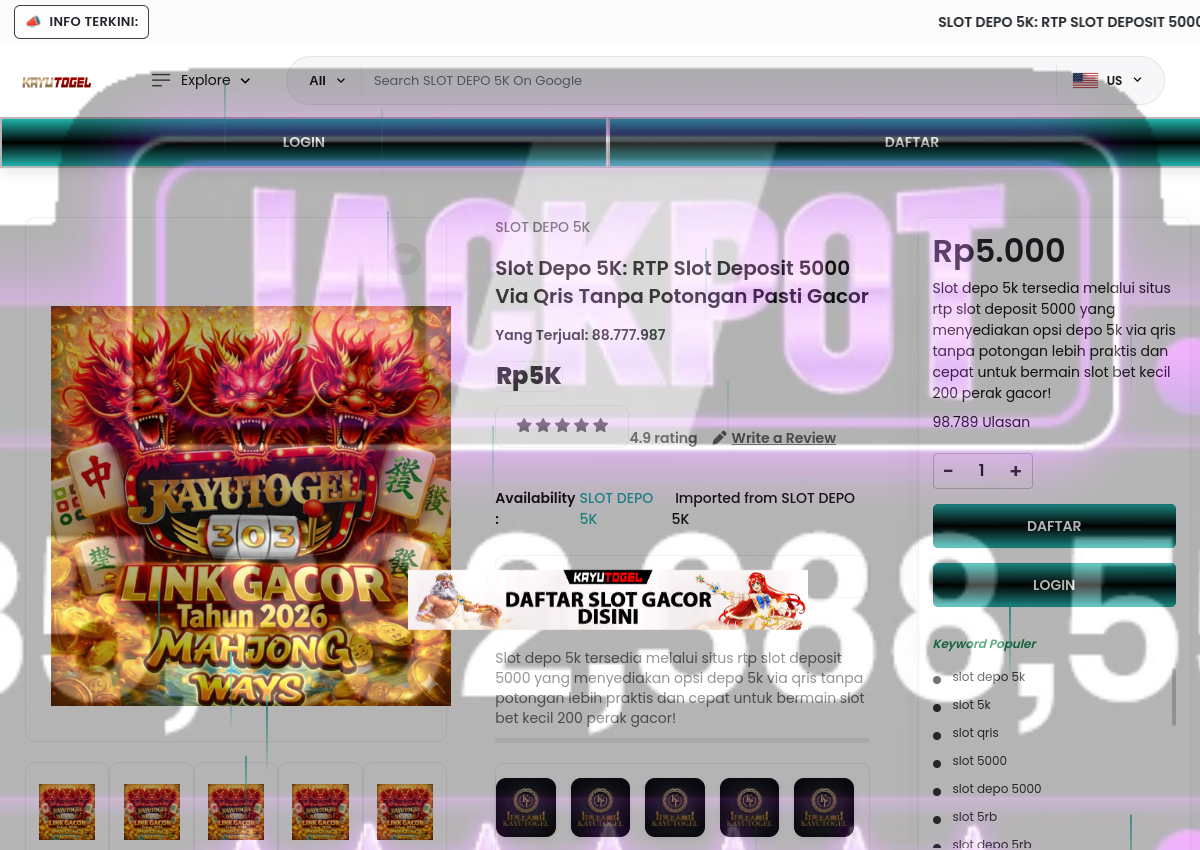1200x850 pixels.
Task: Toggle the heart wishlist icon
Action: tap(405, 258)
